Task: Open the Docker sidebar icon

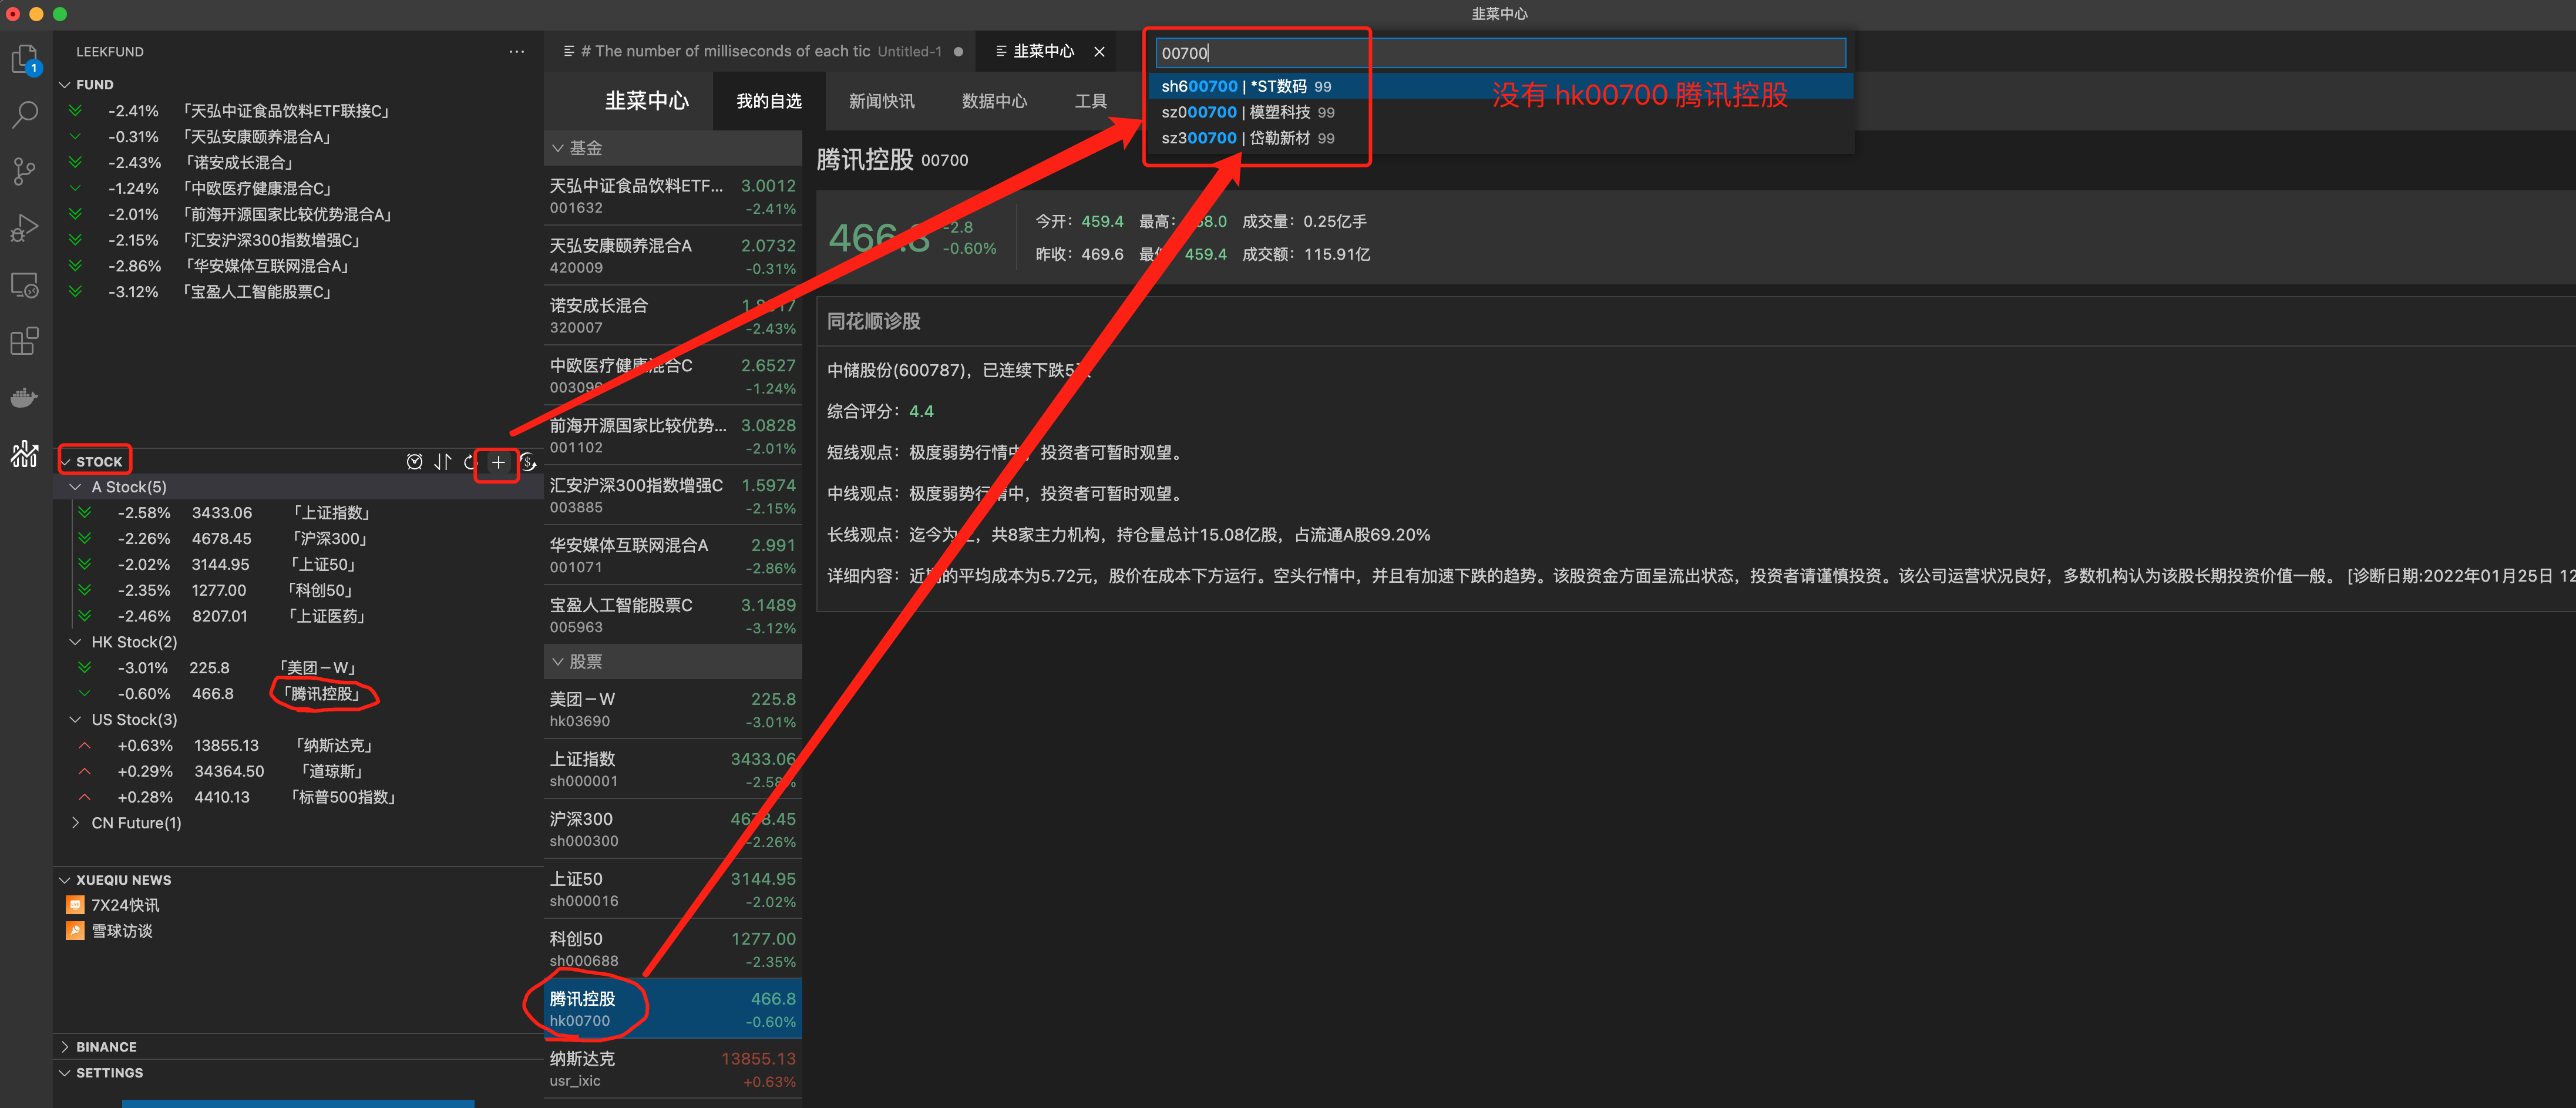Action: point(24,397)
